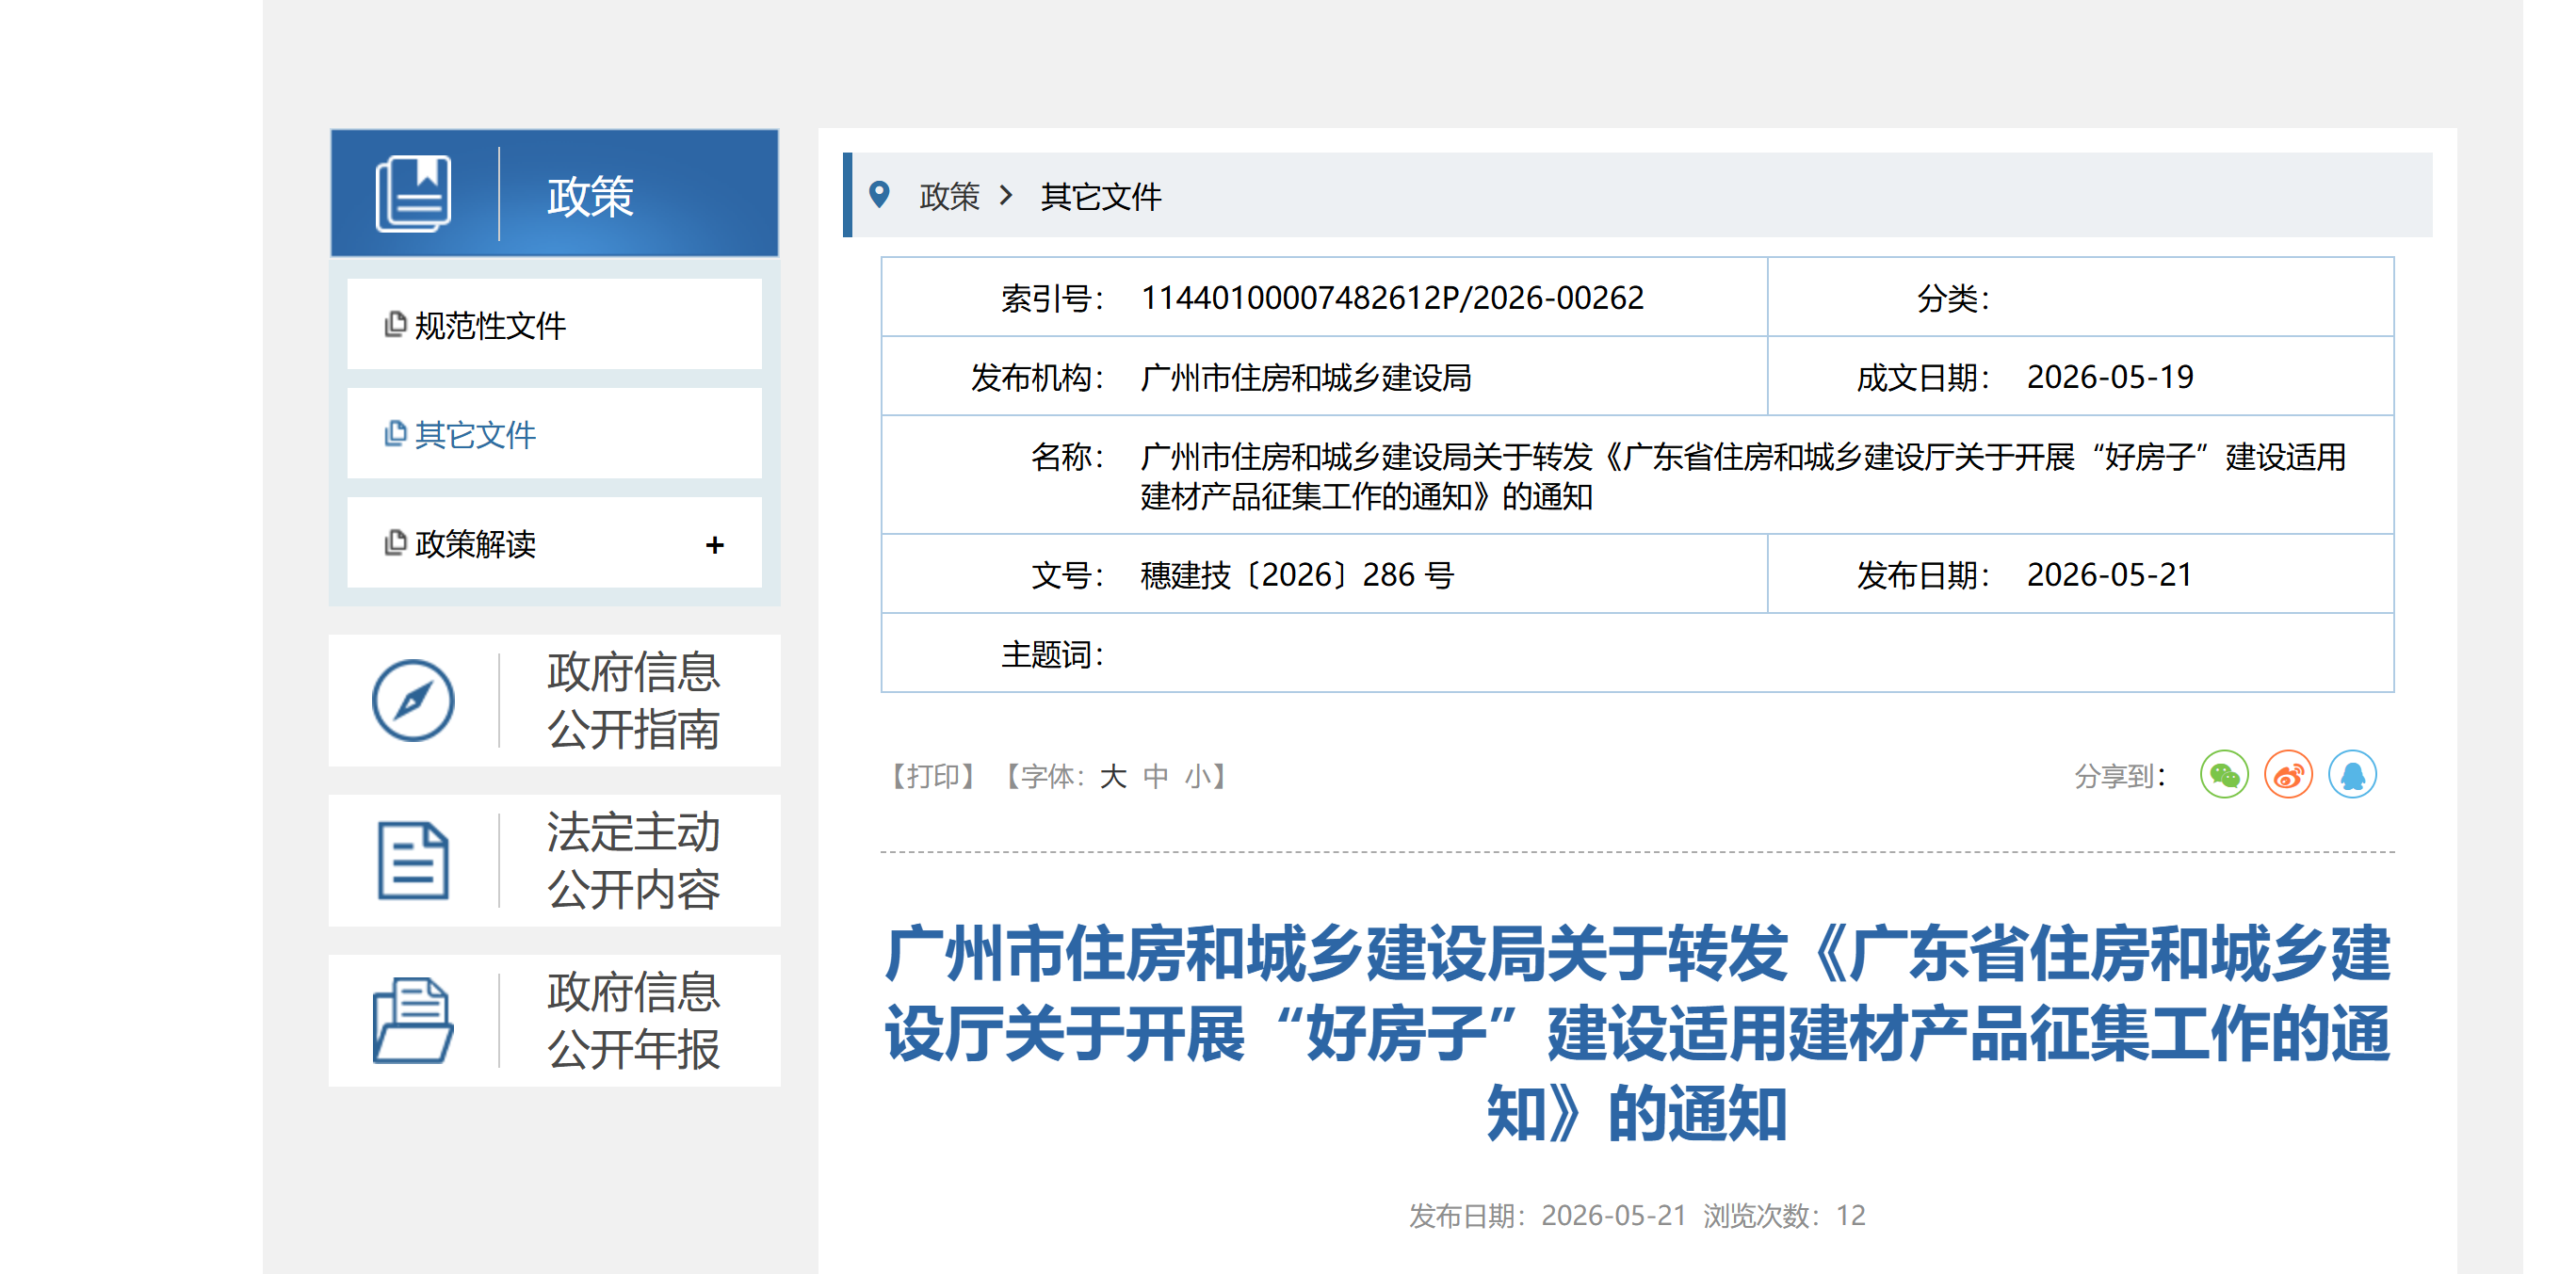Click publisher 广州市住房和城乡建设局 in table
This screenshot has width=2576, height=1274.
tap(1305, 377)
